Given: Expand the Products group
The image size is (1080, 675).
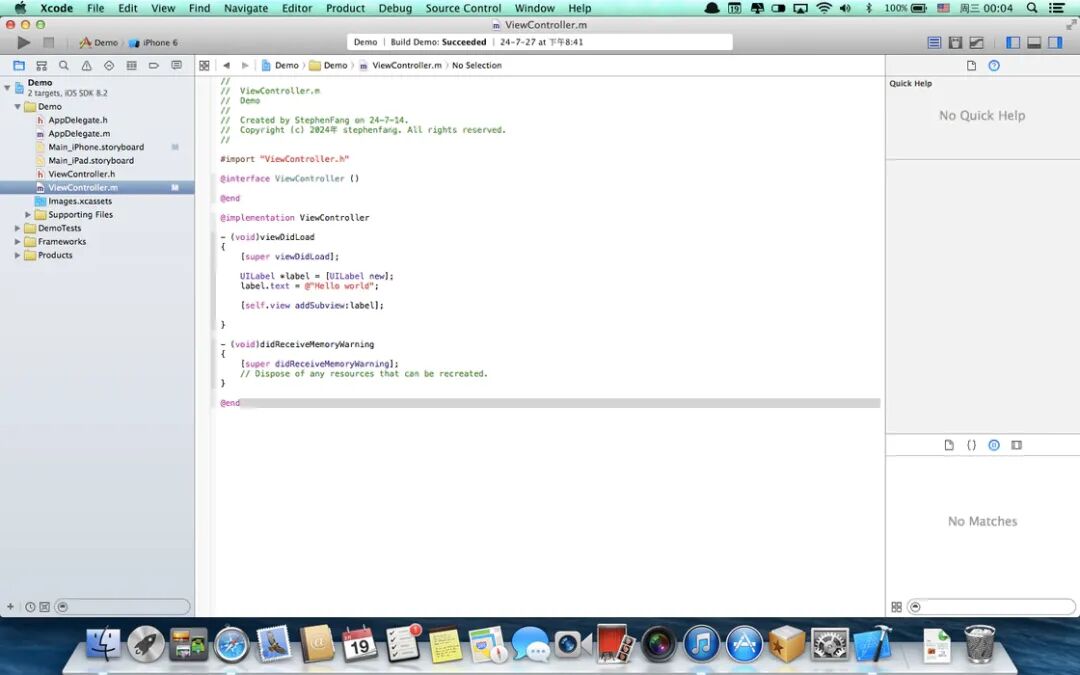Looking at the screenshot, I should click(17, 255).
